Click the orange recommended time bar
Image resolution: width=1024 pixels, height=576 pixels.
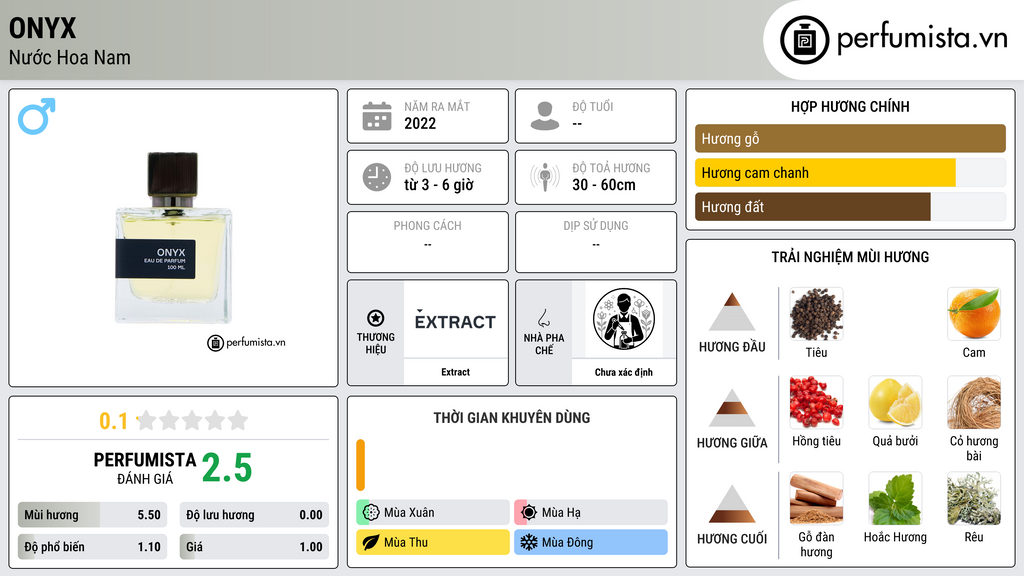point(360,465)
